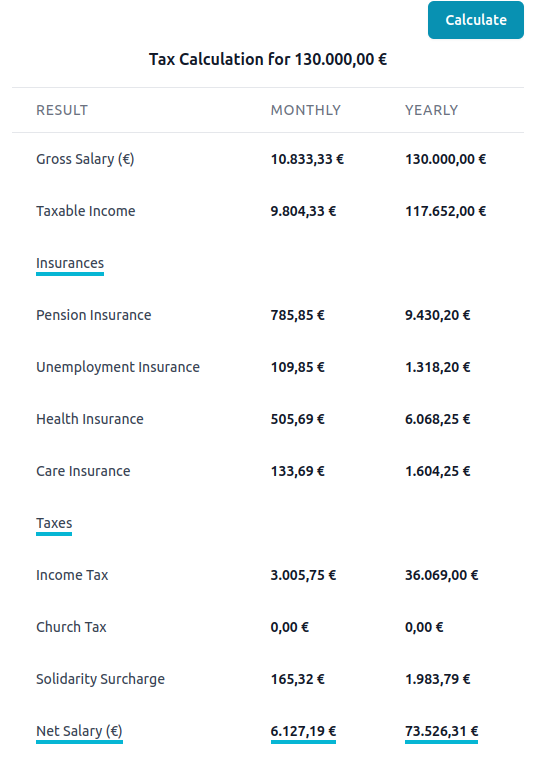Click the Gross Salary row label

[85, 159]
